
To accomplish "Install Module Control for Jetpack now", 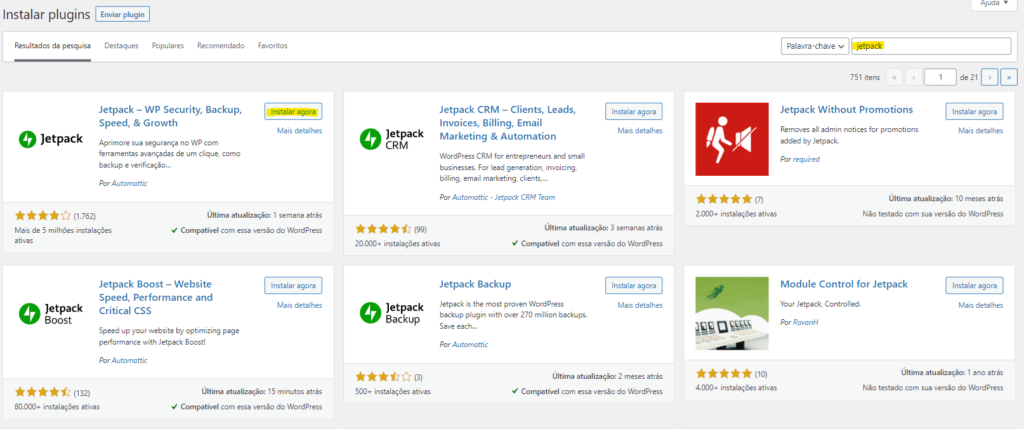I will (974, 285).
